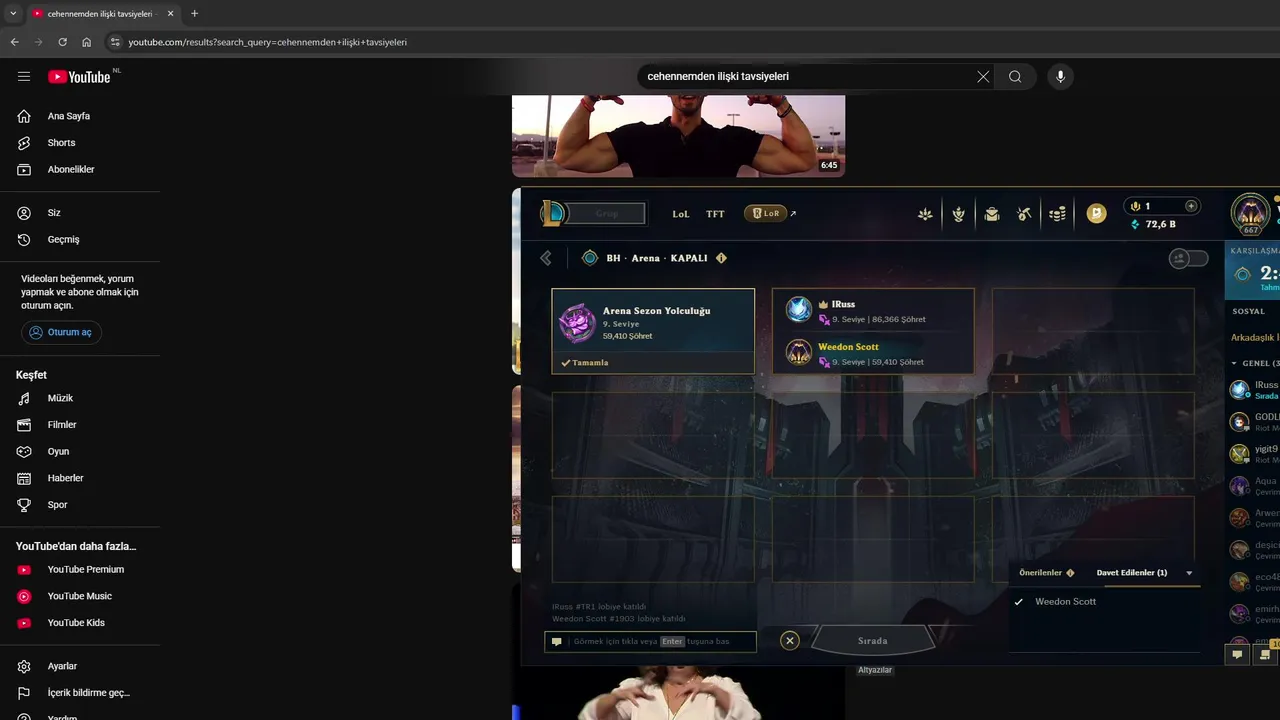Image resolution: width=1280 pixels, height=720 pixels.
Task: Open the backpack icon in client header
Action: point(992,214)
